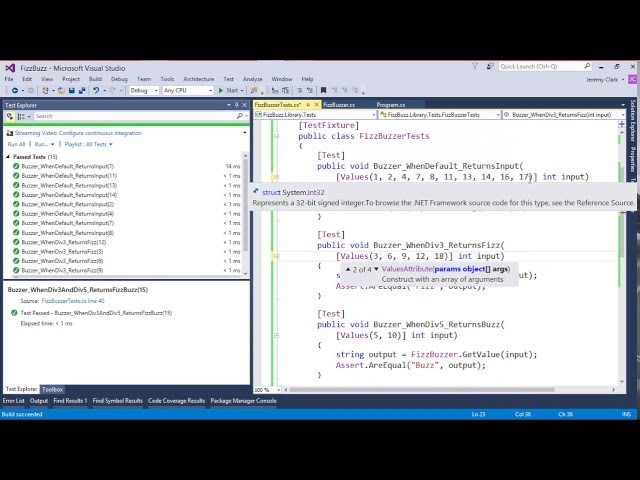640x480 pixels.
Task: Select test Buzzer_WhenDiv3_ReturnsFizz(12)
Action: coord(64,242)
